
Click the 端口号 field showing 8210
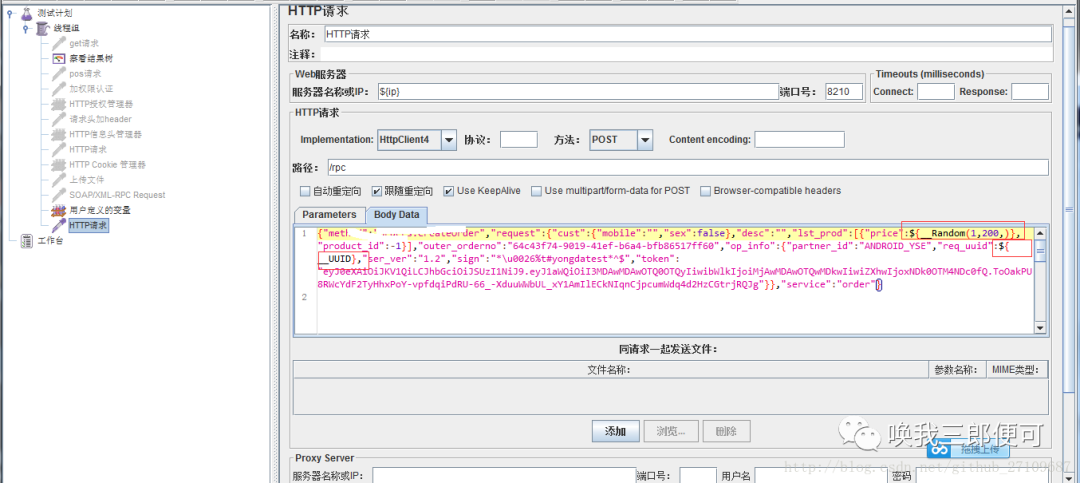pyautogui.click(x=843, y=92)
